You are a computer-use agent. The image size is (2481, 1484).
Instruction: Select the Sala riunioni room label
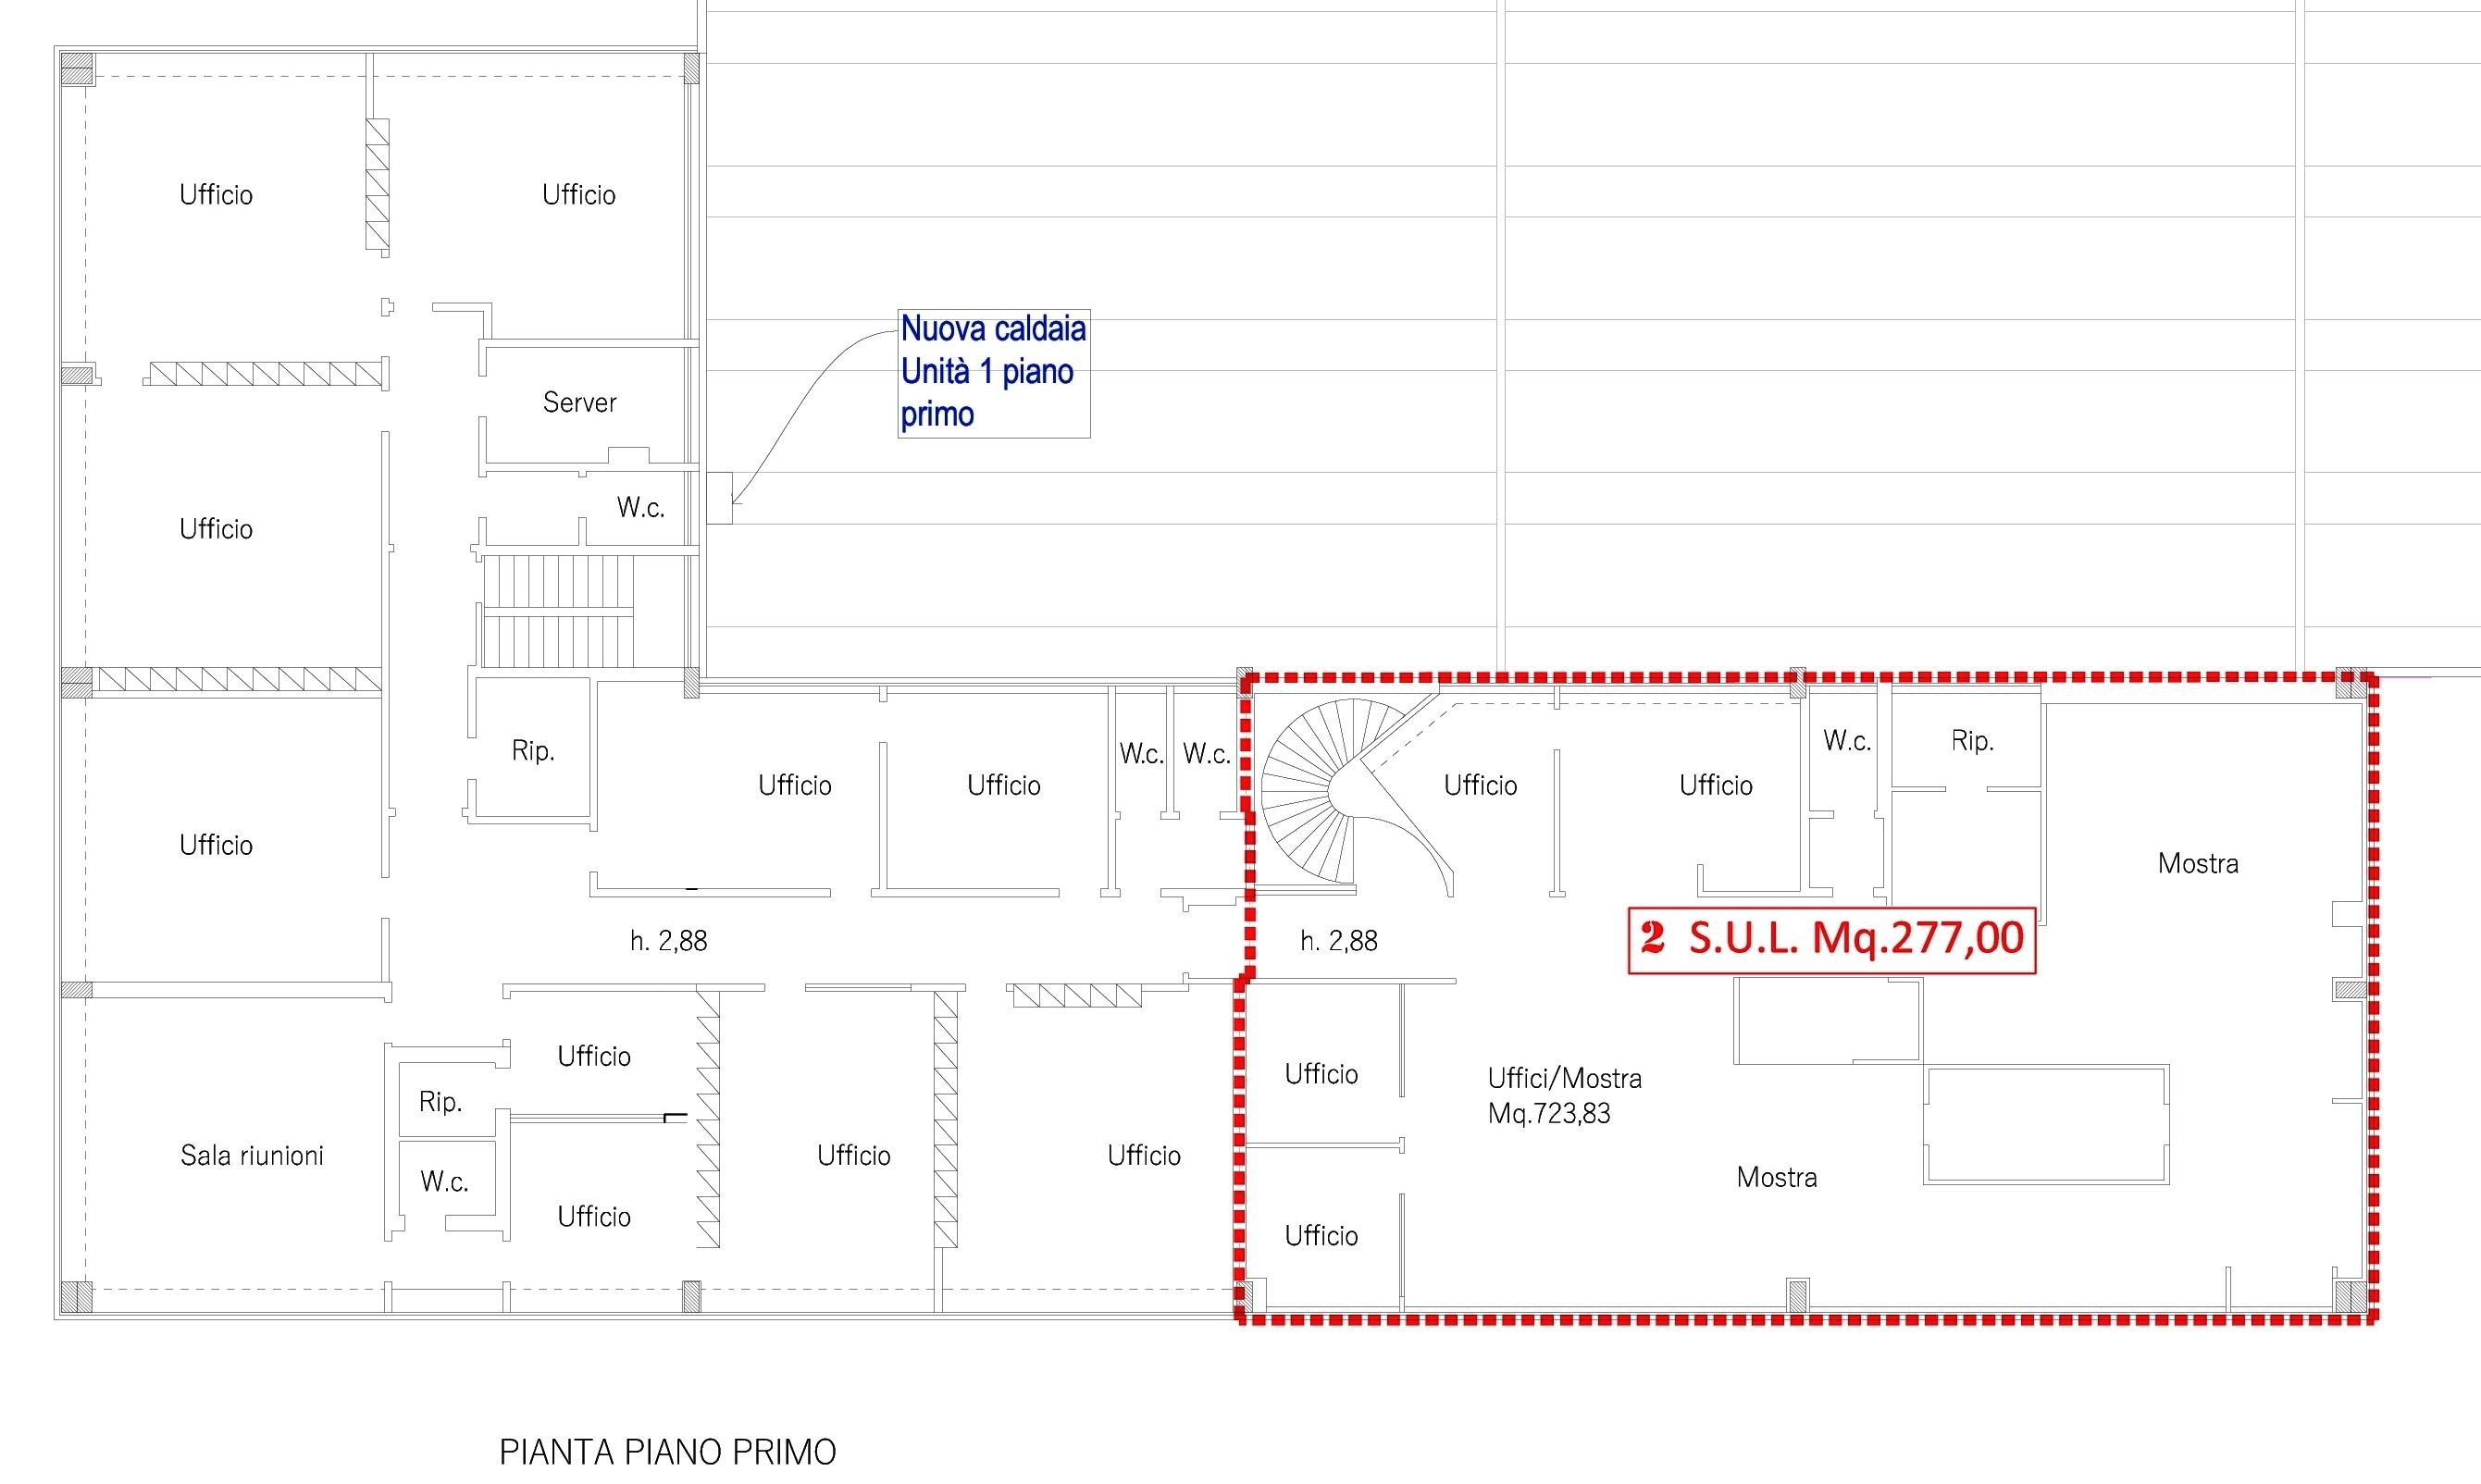click(x=251, y=1155)
